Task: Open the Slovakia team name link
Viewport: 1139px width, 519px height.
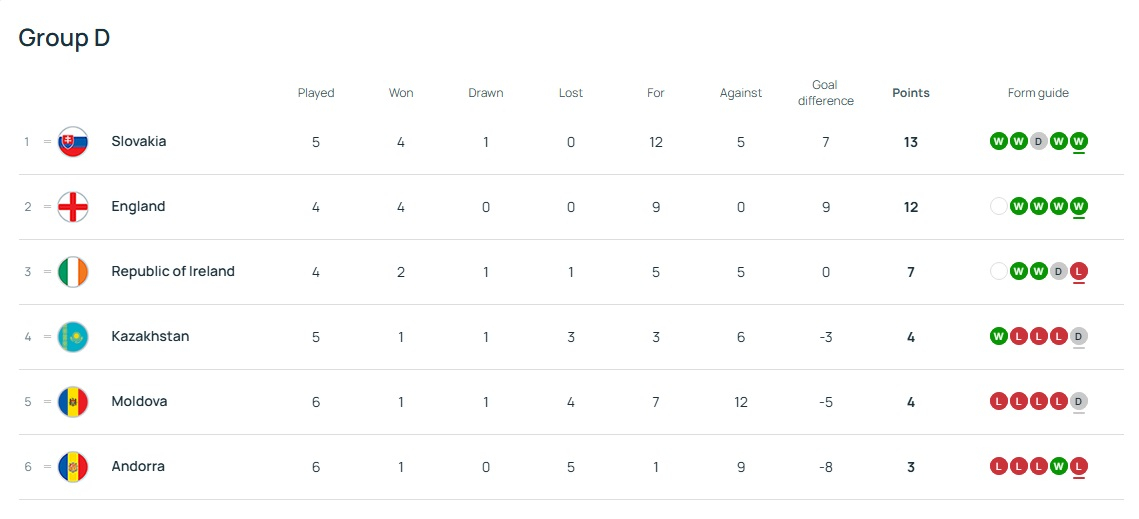Action: coord(139,142)
